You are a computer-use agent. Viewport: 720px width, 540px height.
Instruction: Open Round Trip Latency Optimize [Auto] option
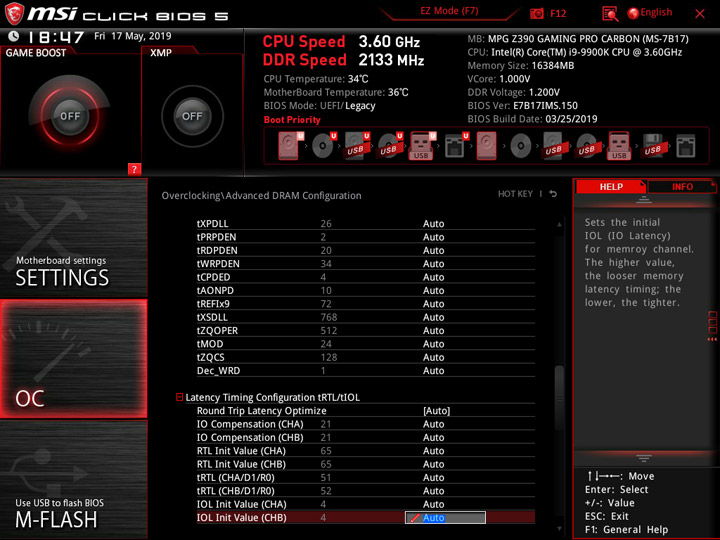[436, 411]
